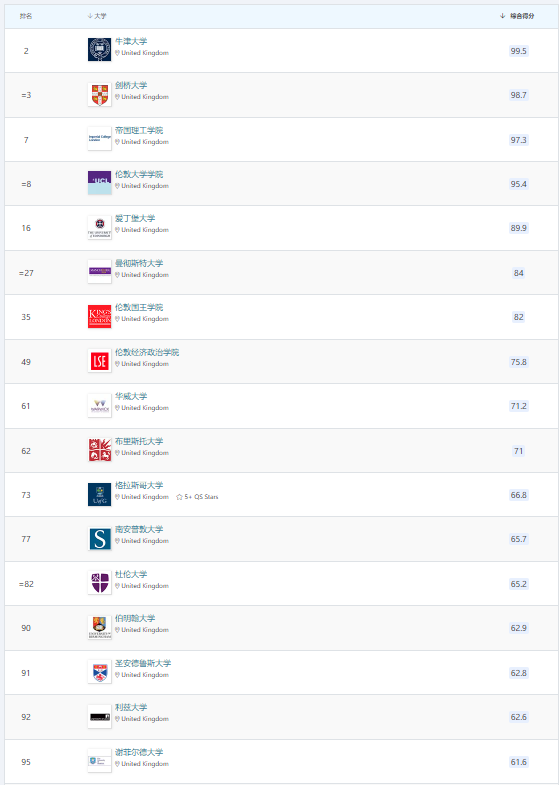Open the 帝国理工学院 link
Screen dimensions: 559x785
(x=139, y=131)
